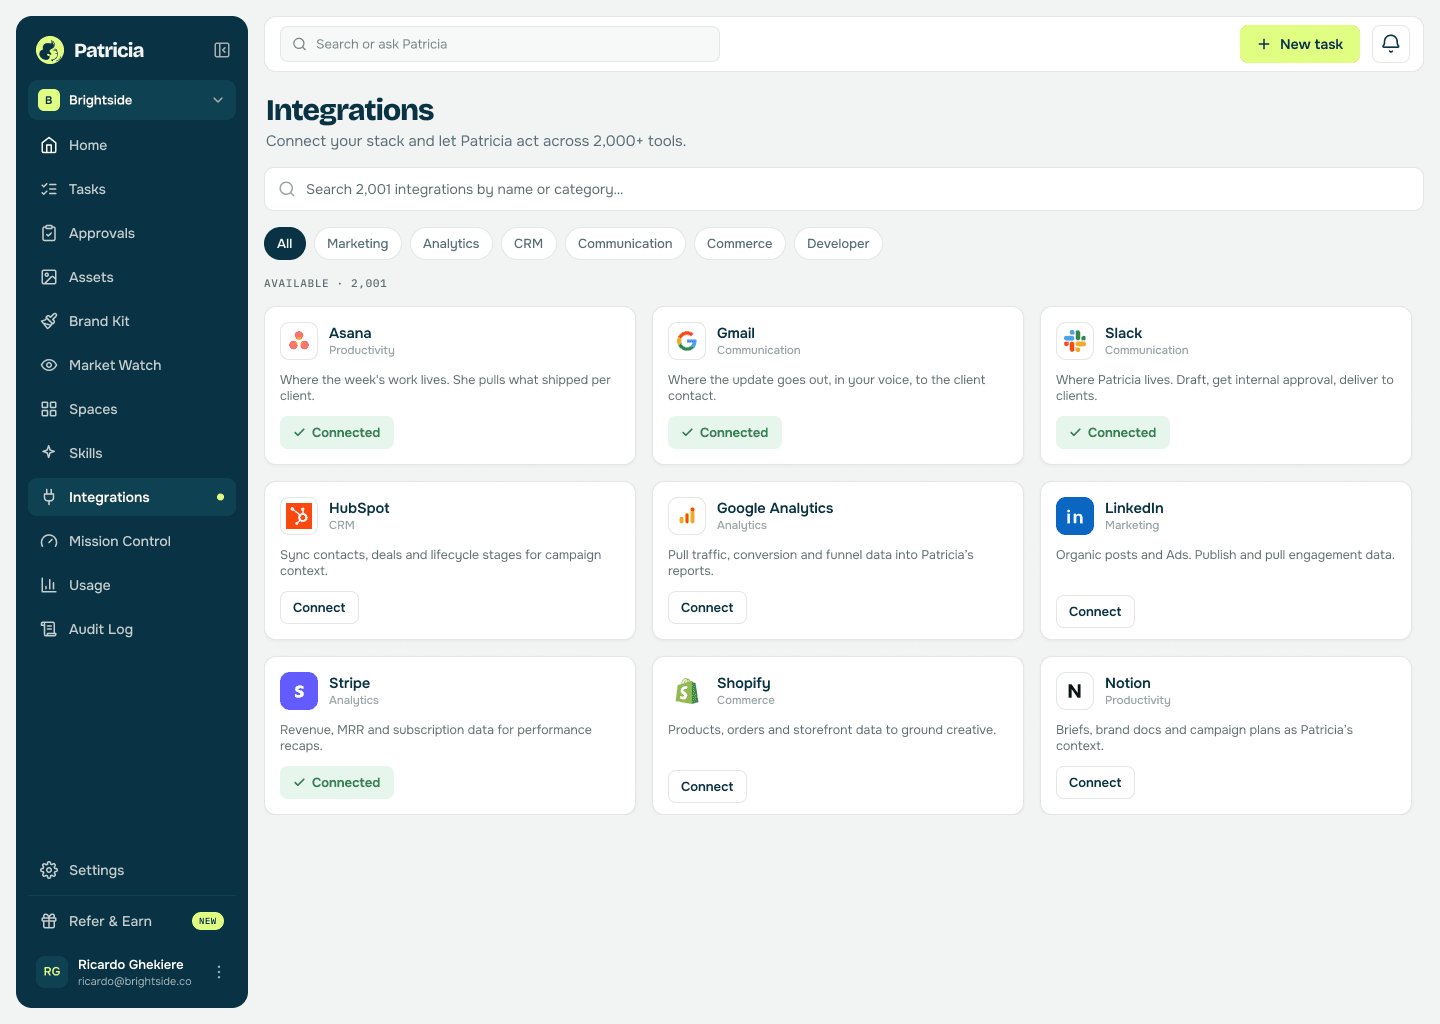
Task: Click the plug icon beside Integrations
Action: click(x=49, y=497)
